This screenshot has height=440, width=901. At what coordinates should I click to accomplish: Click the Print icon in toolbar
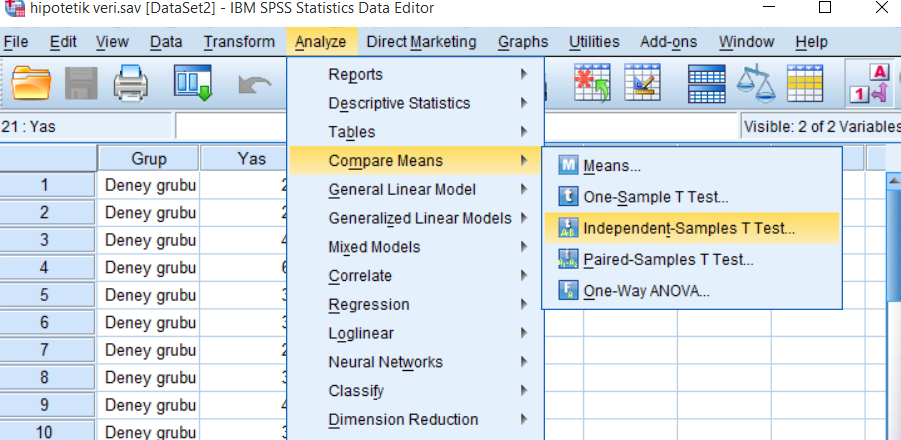click(x=132, y=83)
